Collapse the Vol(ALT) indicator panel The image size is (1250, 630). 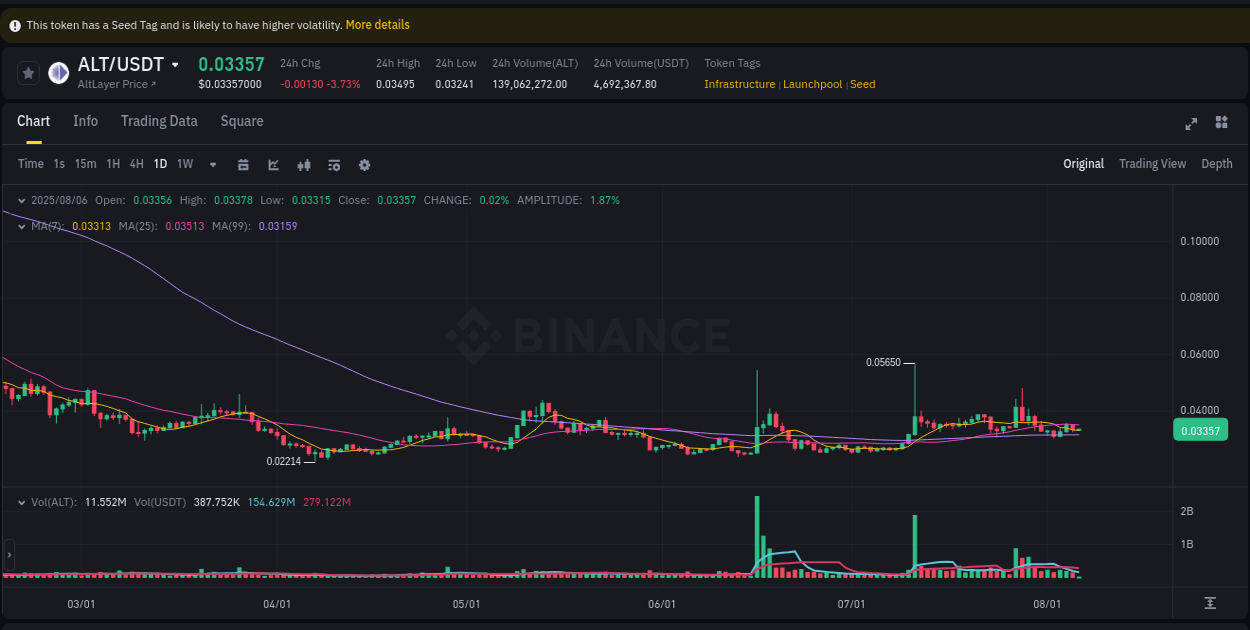pyautogui.click(x=21, y=501)
